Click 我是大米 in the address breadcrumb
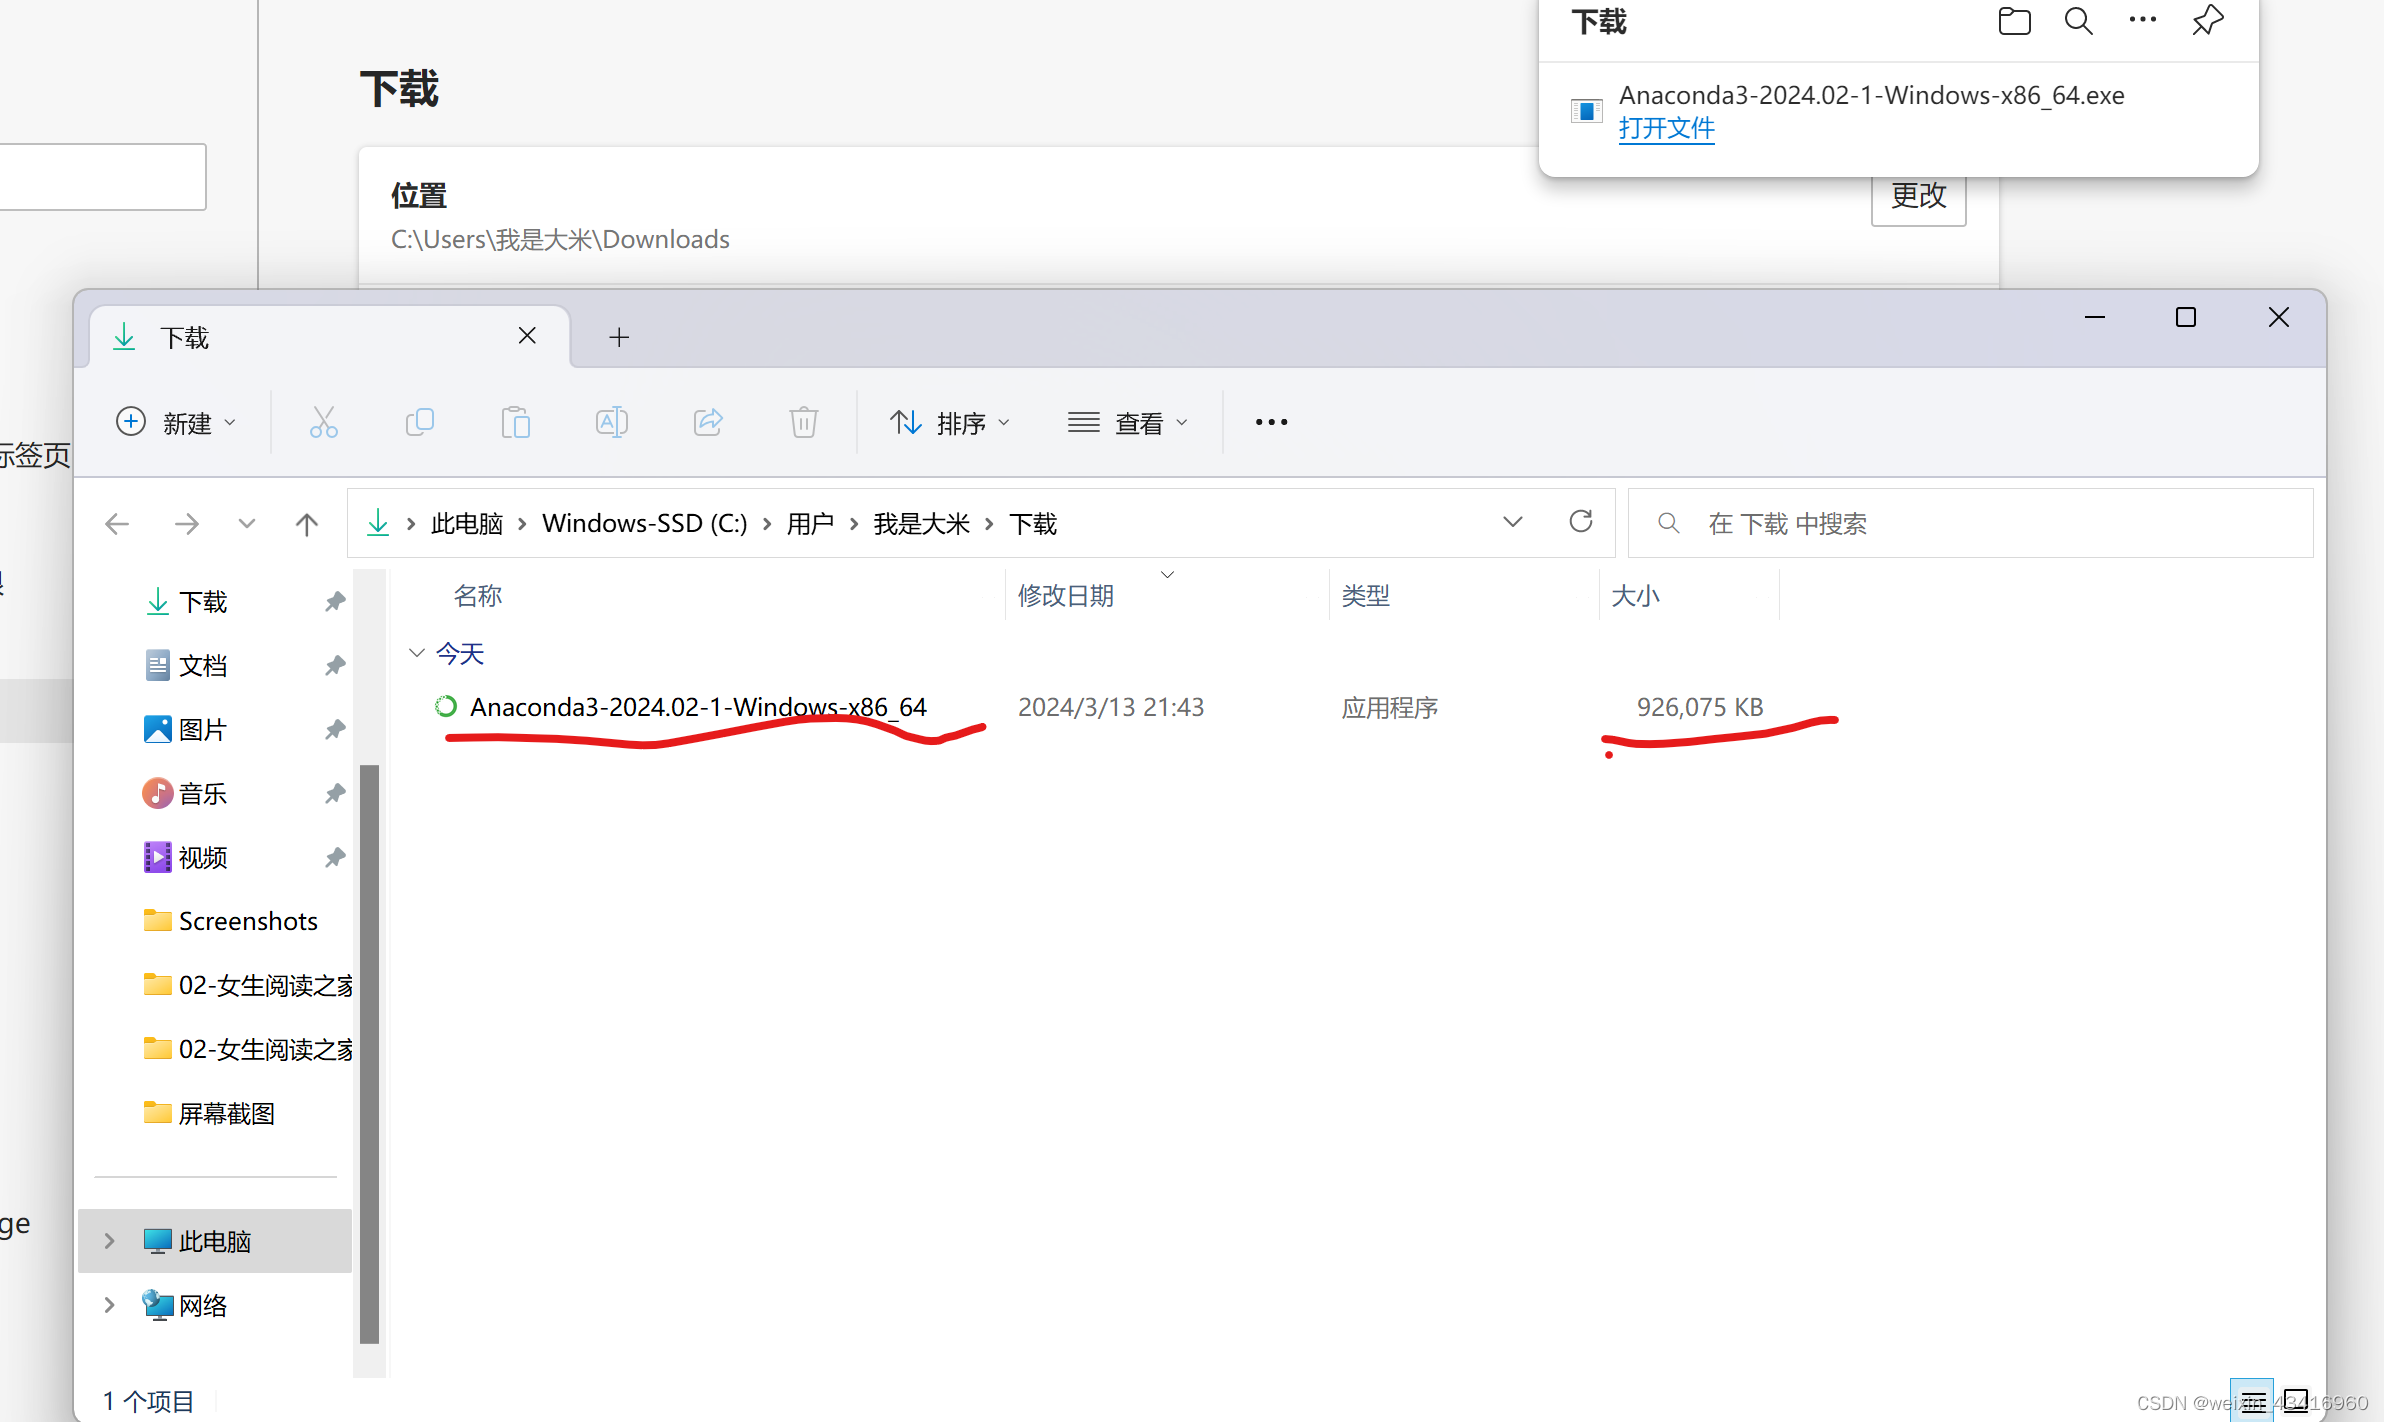The height and width of the screenshot is (1422, 2384). click(x=922, y=524)
